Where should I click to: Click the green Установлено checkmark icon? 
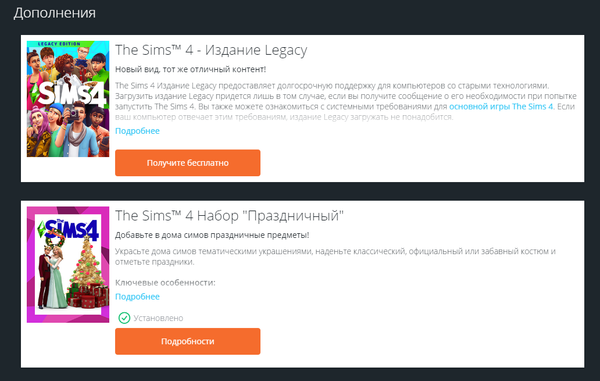[x=124, y=318]
